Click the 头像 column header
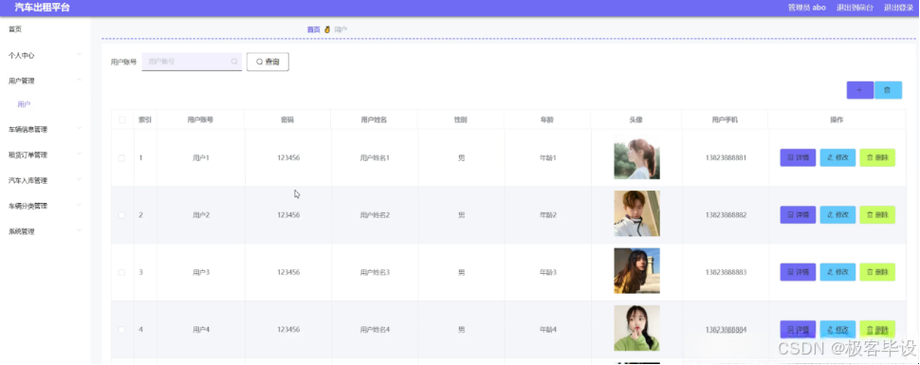Viewport: 920px width, 365px height. (x=636, y=120)
